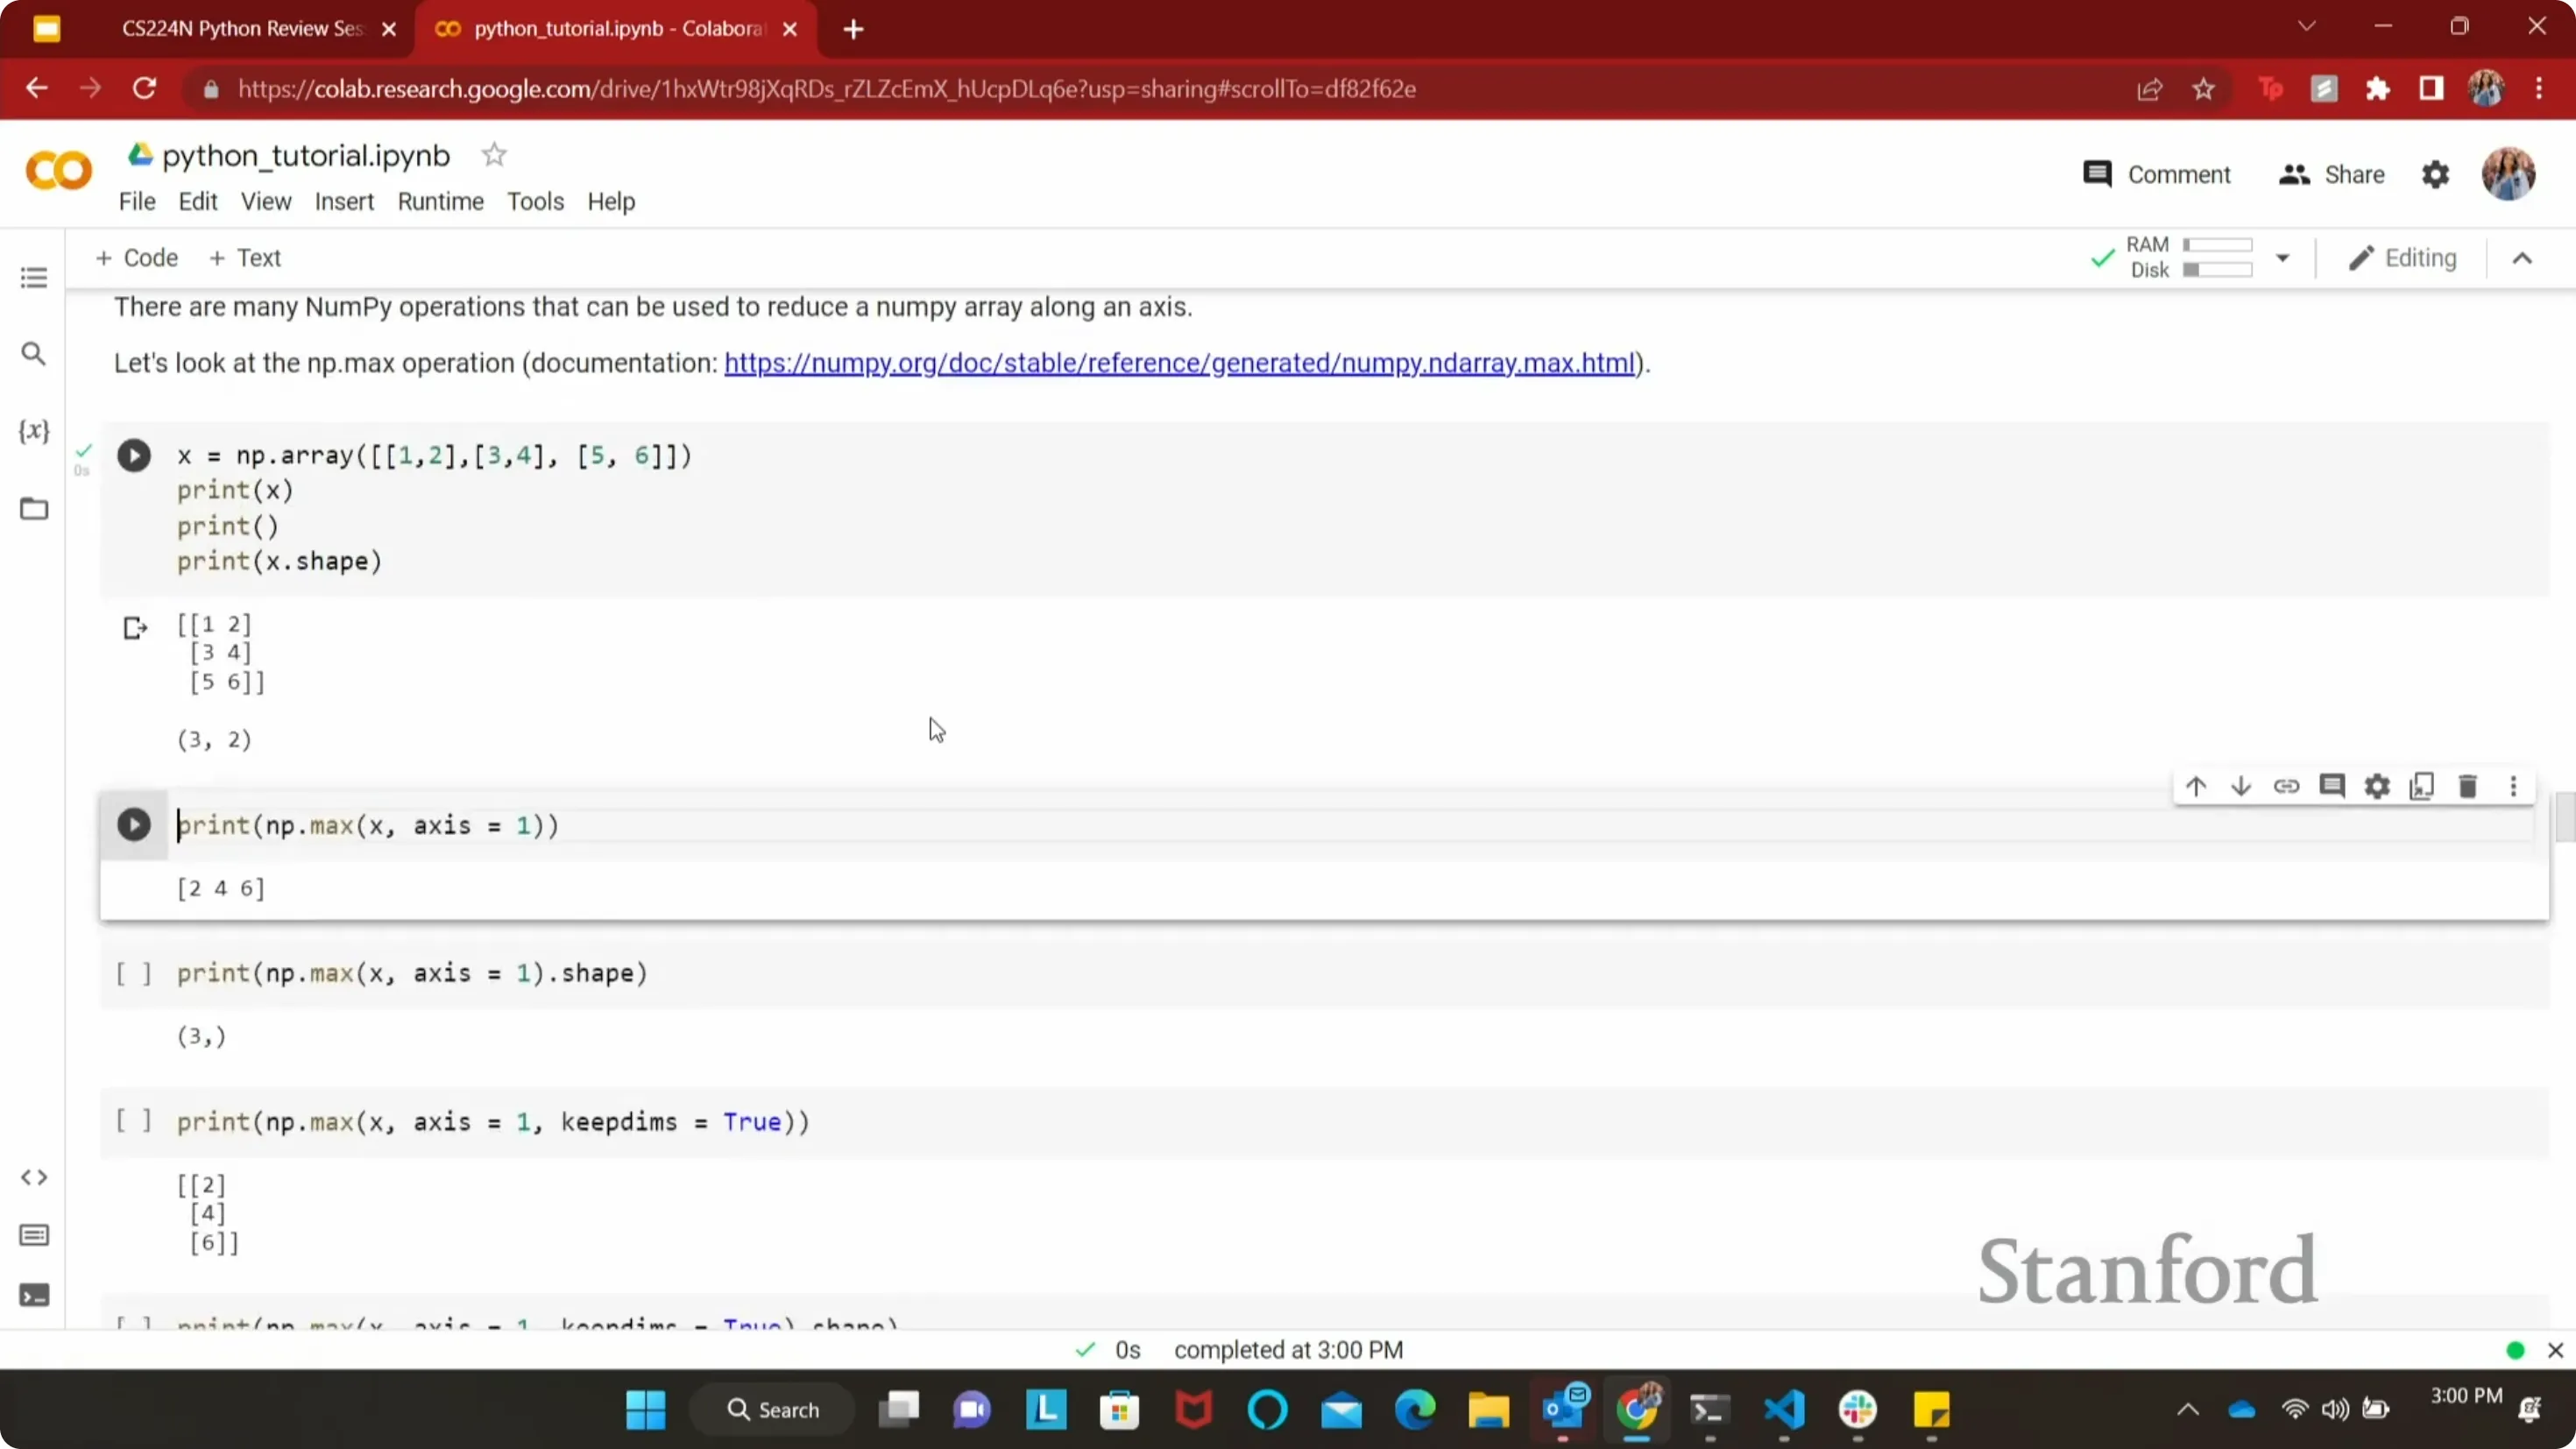Mirror selected cell in tab

2422,786
